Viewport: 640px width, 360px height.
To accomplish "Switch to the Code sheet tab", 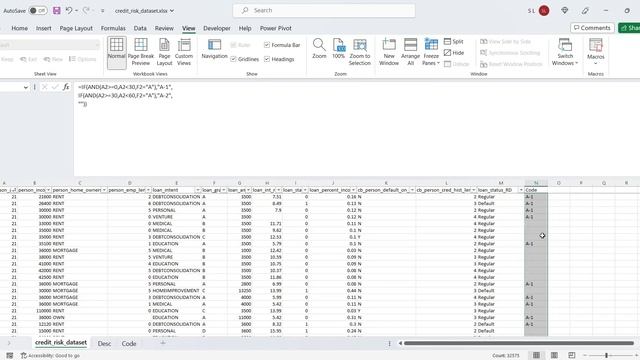I will coord(129,344).
